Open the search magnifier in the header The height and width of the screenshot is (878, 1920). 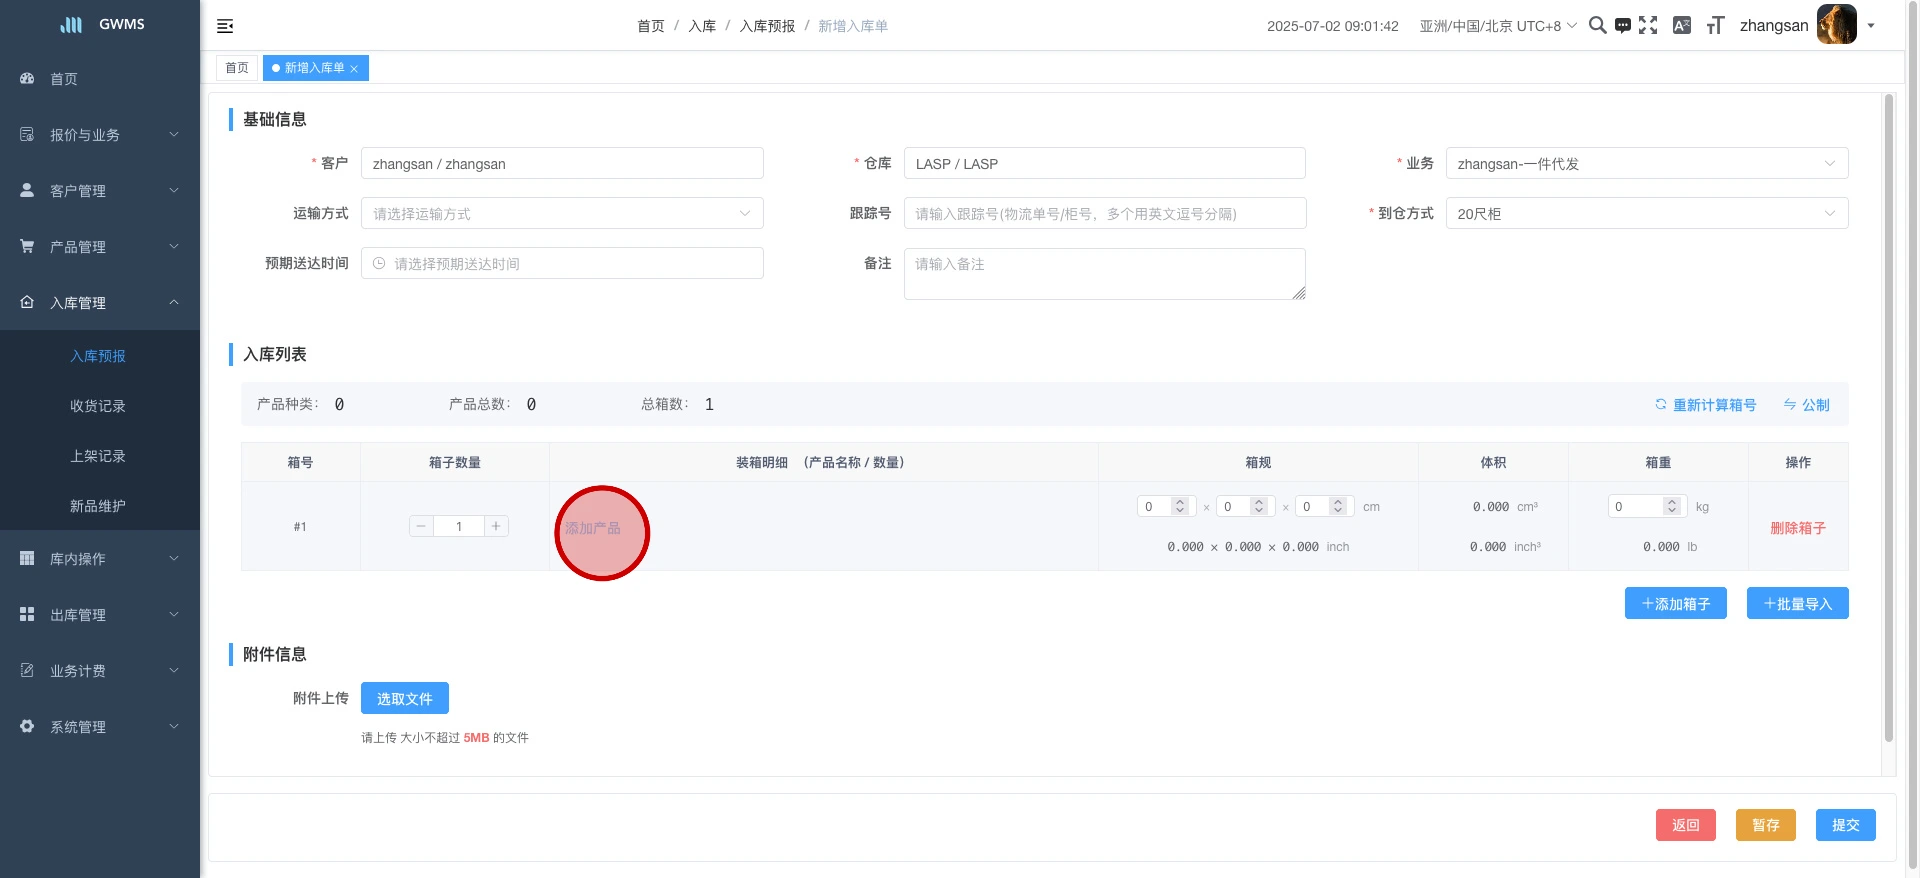[1597, 26]
